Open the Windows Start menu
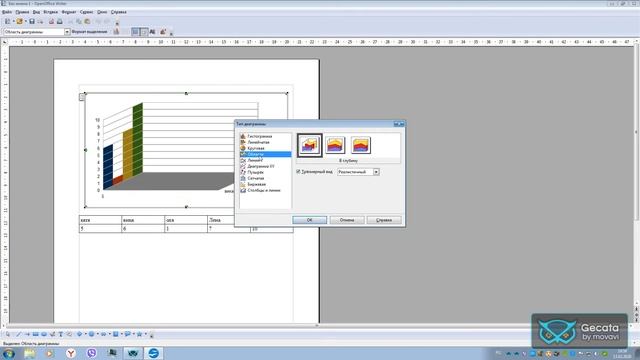The image size is (640, 360). (9, 353)
